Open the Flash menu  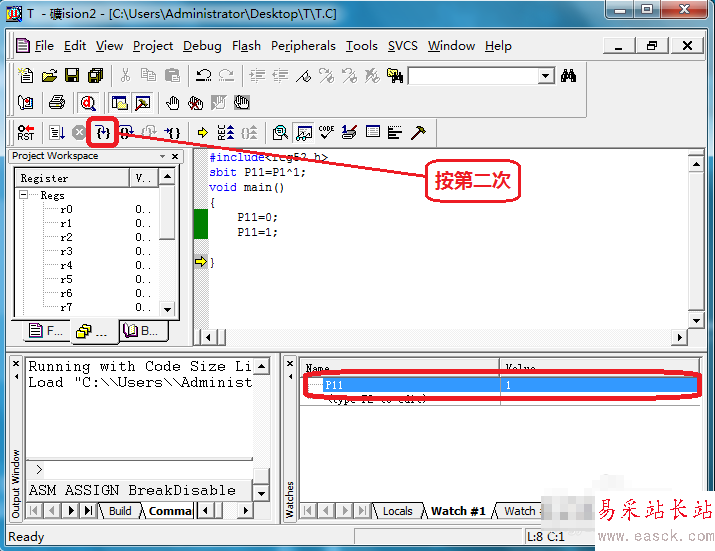pyautogui.click(x=246, y=46)
